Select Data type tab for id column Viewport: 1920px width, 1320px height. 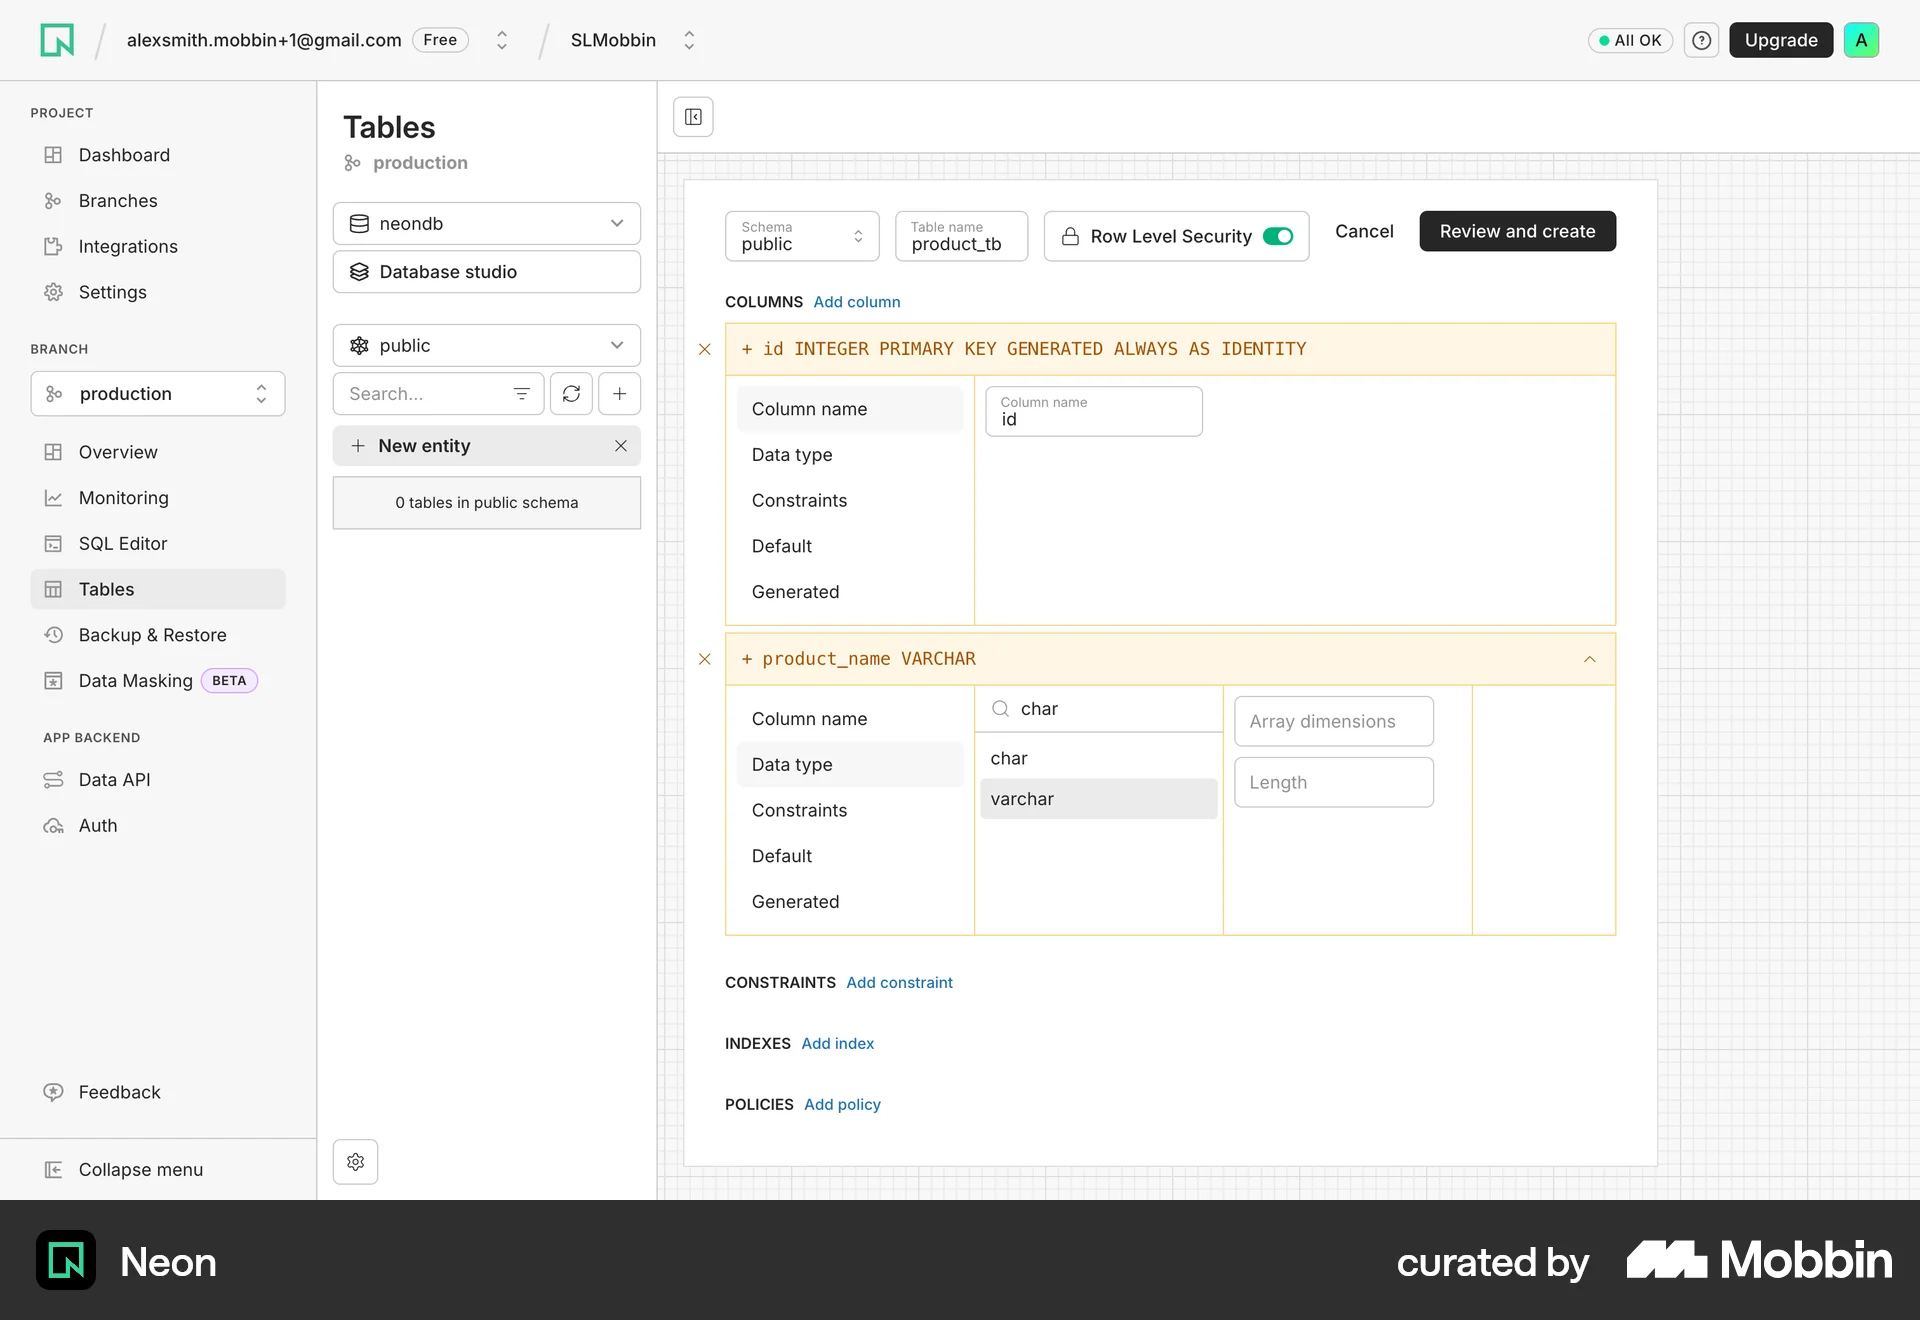click(850, 455)
